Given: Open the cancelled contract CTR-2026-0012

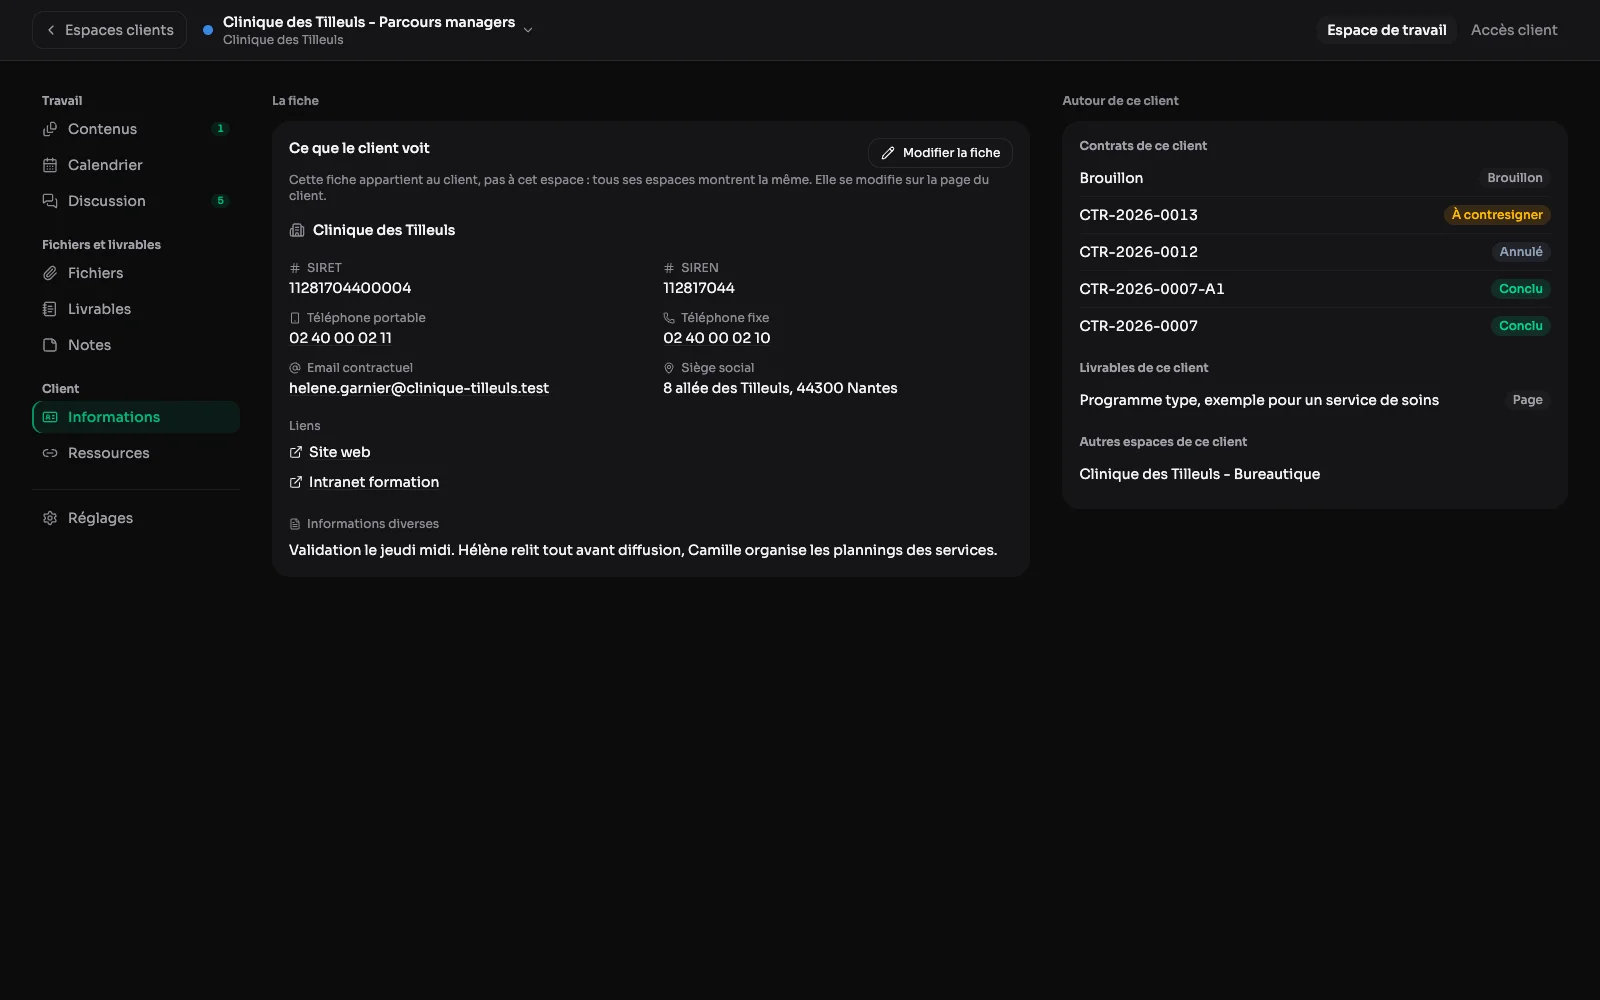Looking at the screenshot, I should pyautogui.click(x=1315, y=252).
